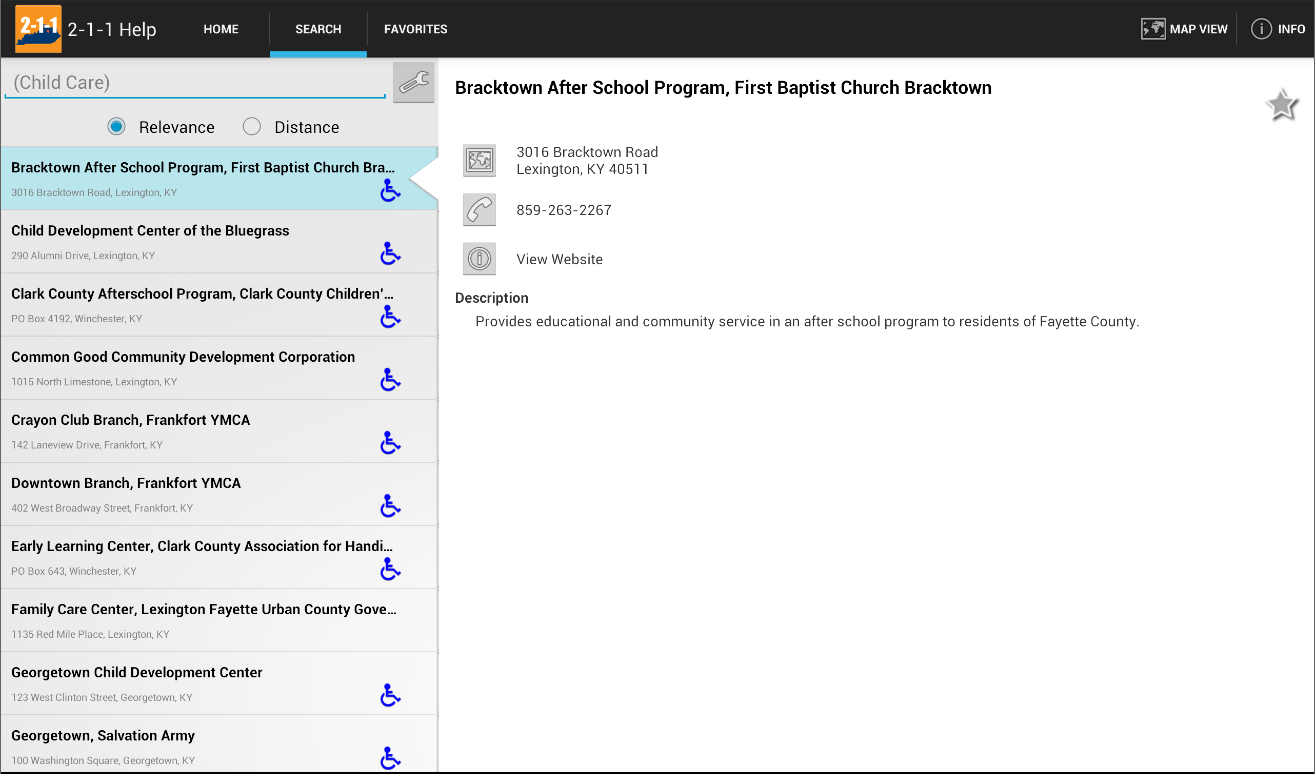Open map for 3016 Bracktown Road address
Viewport: 1315px width, 774px height.
click(x=480, y=160)
